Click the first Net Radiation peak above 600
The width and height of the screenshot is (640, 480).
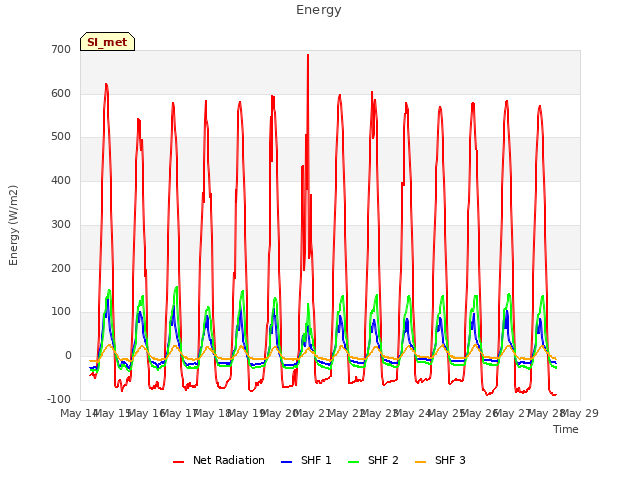(106, 84)
